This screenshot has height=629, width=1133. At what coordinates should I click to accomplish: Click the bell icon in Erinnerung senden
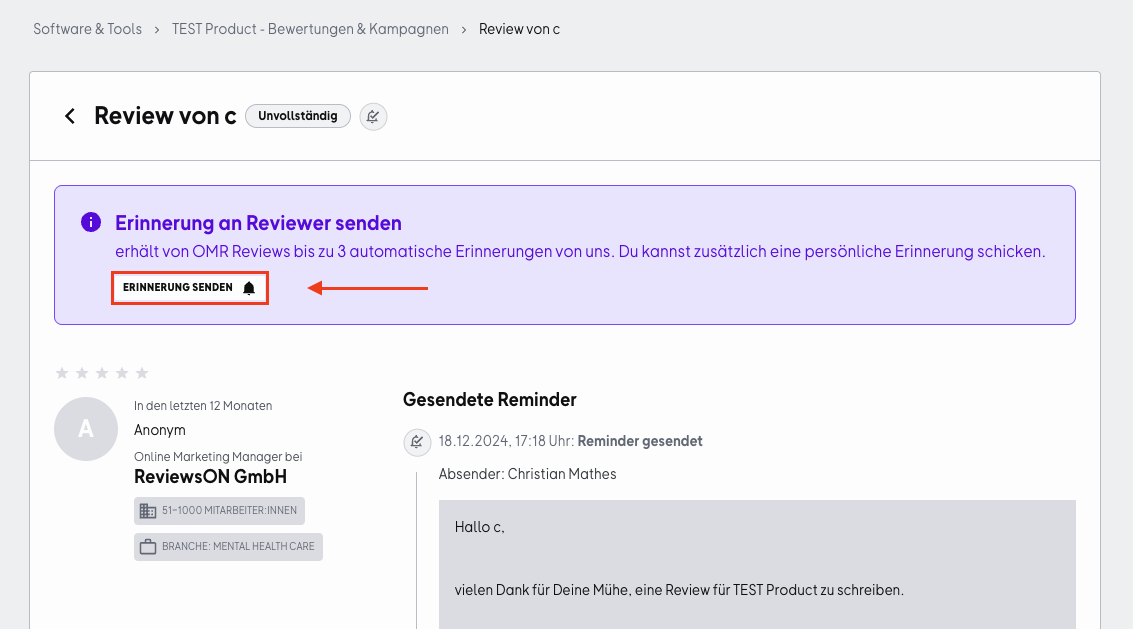tap(249, 288)
